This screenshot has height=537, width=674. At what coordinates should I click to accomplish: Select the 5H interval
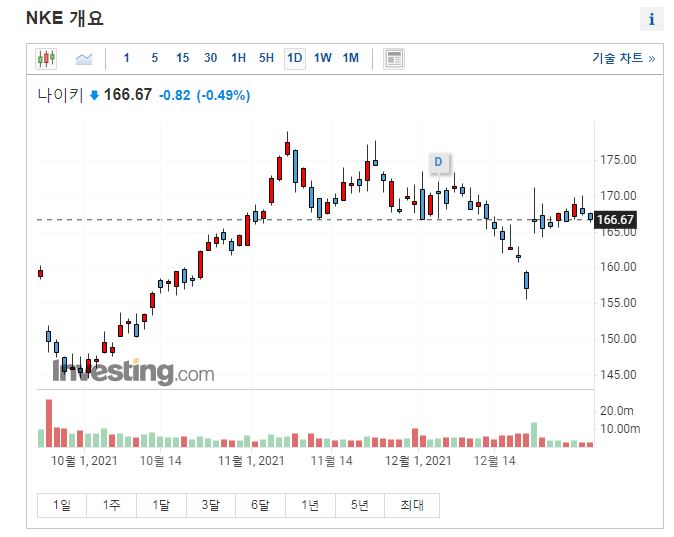click(267, 58)
